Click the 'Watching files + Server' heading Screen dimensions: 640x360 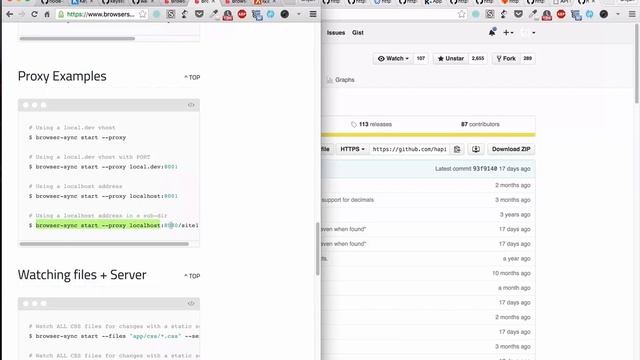pyautogui.click(x=82, y=275)
